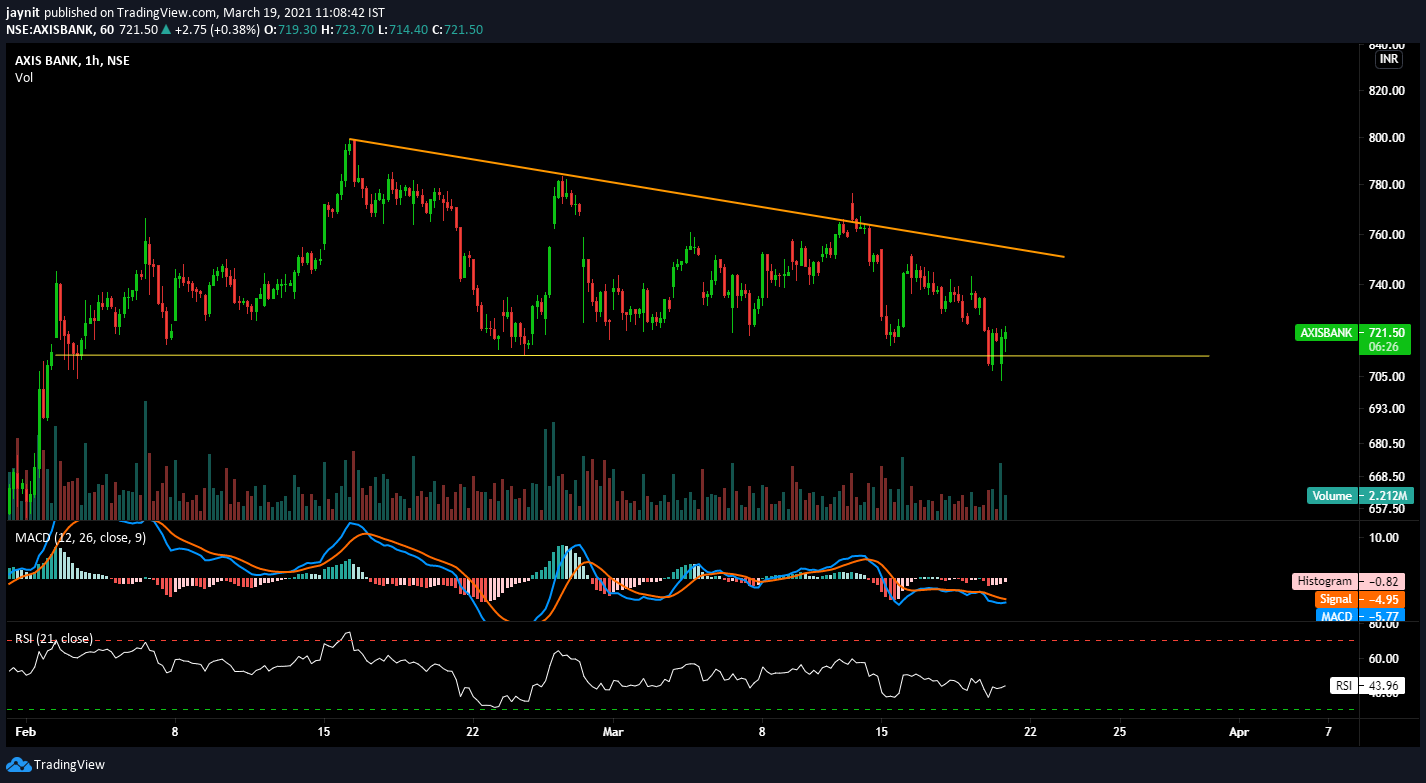This screenshot has height=783, width=1426.
Task: Click the Mar date axis label
Action: pyautogui.click(x=612, y=732)
